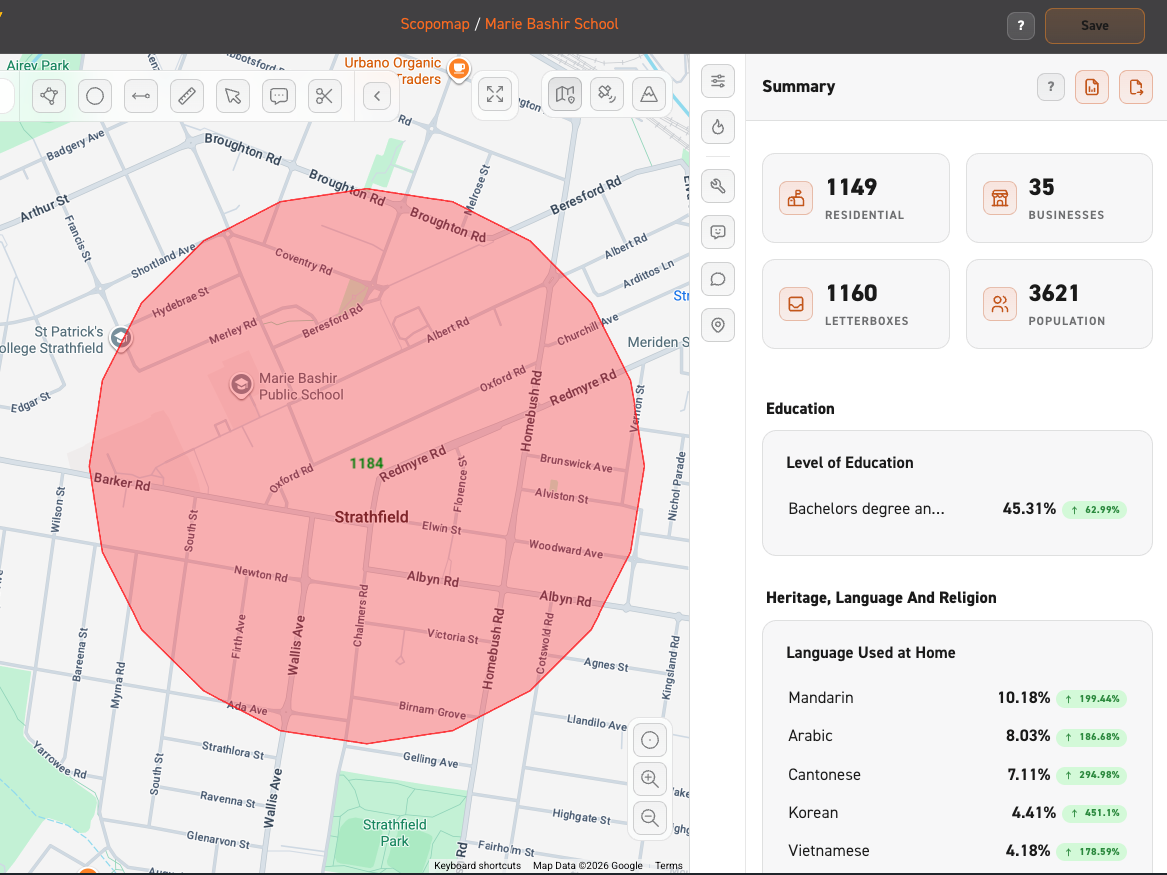
Task: Switch to terrain map view
Action: (649, 94)
